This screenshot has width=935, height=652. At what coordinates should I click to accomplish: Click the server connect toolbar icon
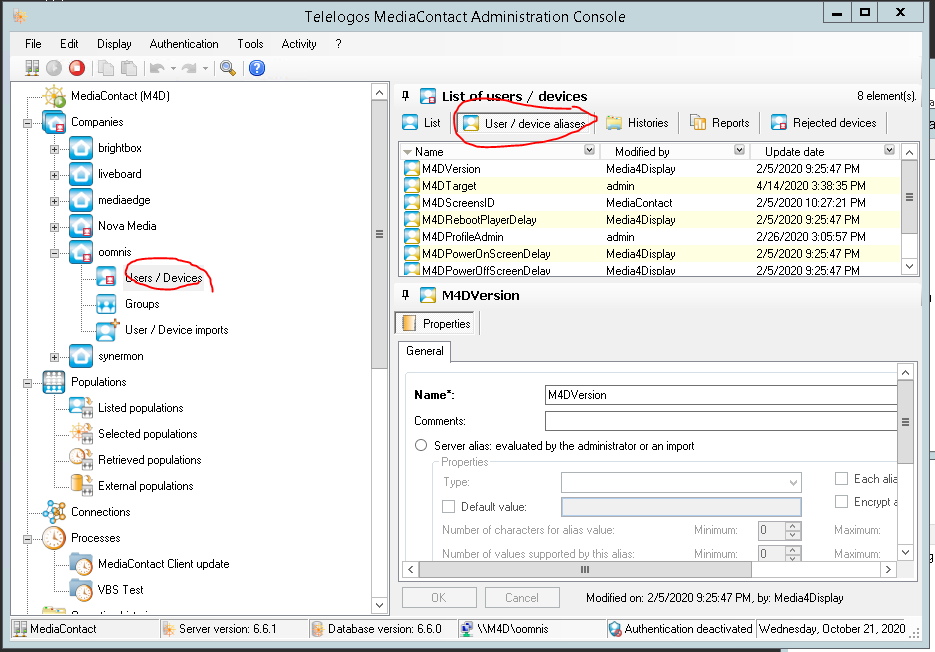coord(32,68)
